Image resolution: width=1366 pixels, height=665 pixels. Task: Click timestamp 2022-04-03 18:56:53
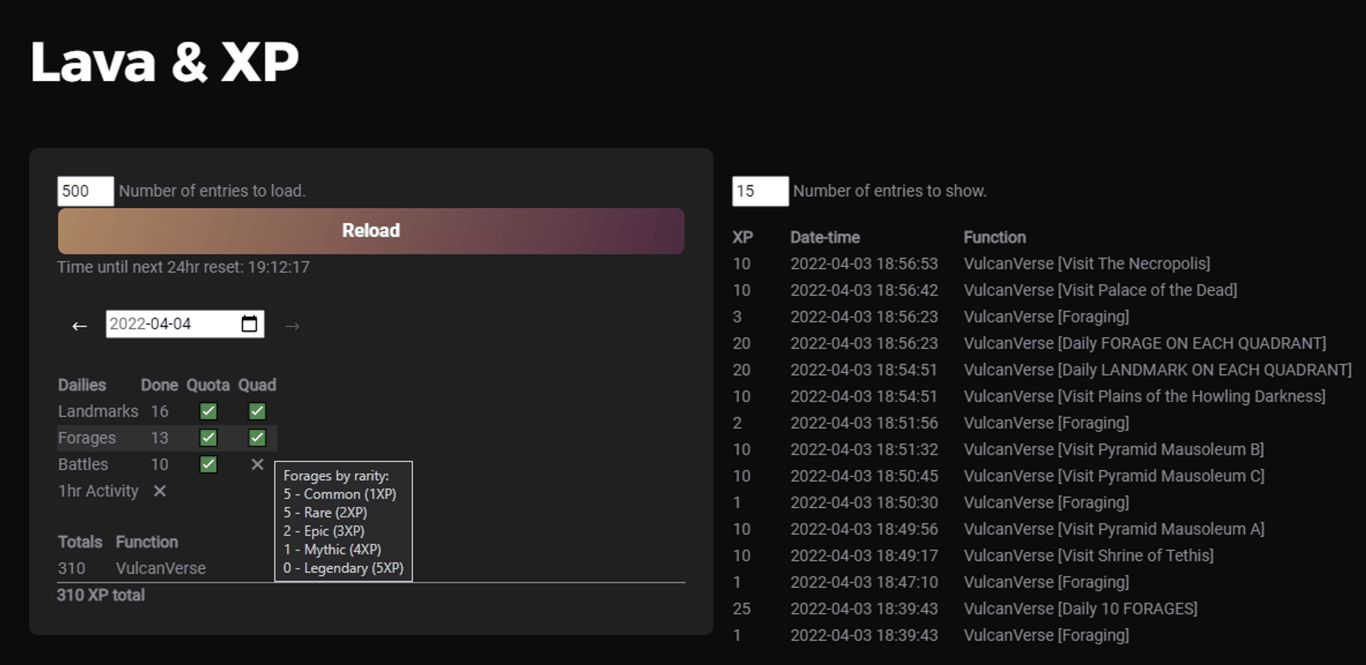coord(864,264)
